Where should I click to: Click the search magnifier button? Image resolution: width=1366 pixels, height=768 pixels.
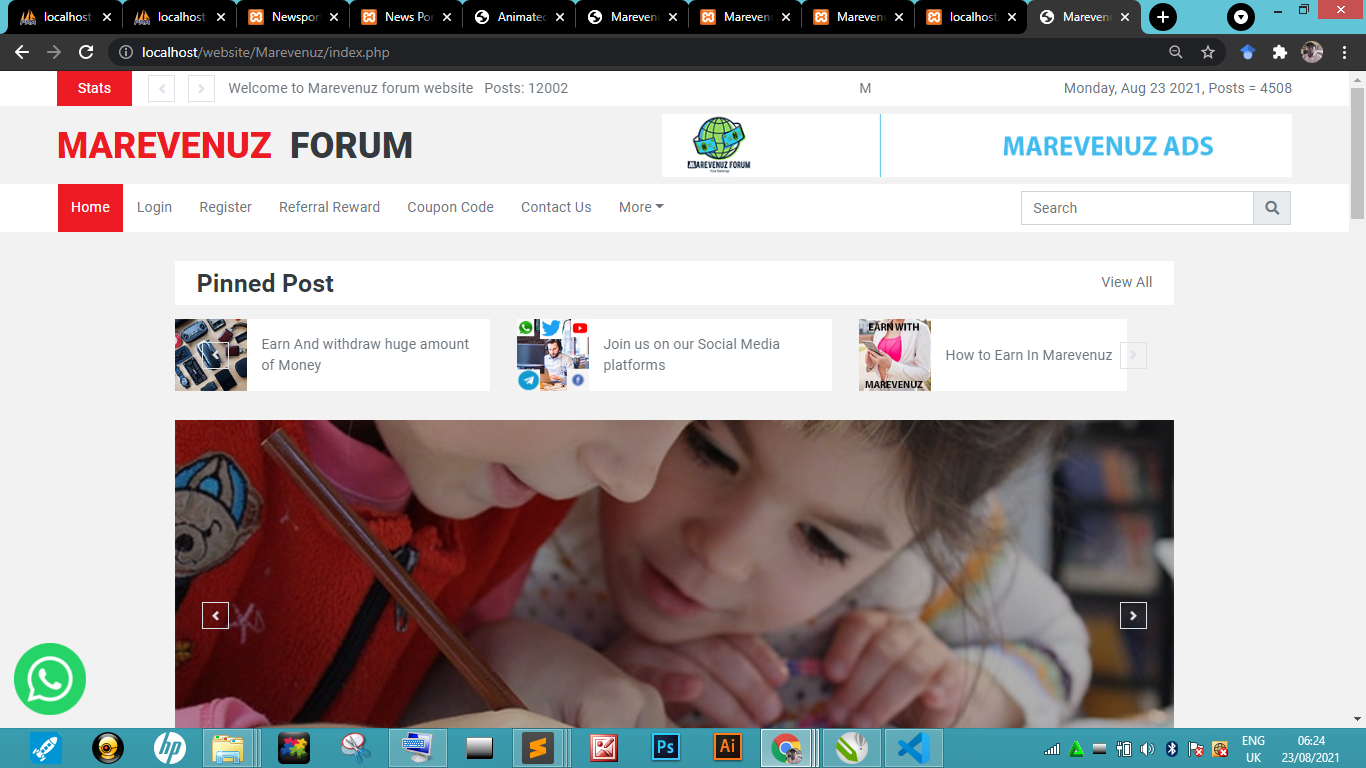(1272, 208)
